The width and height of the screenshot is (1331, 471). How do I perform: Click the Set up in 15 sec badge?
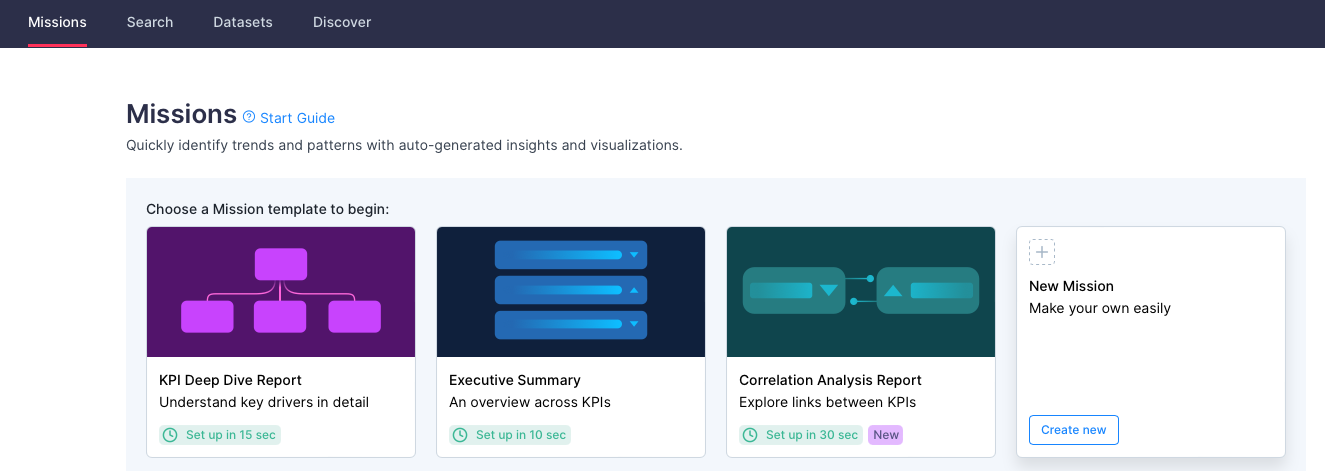coord(220,435)
